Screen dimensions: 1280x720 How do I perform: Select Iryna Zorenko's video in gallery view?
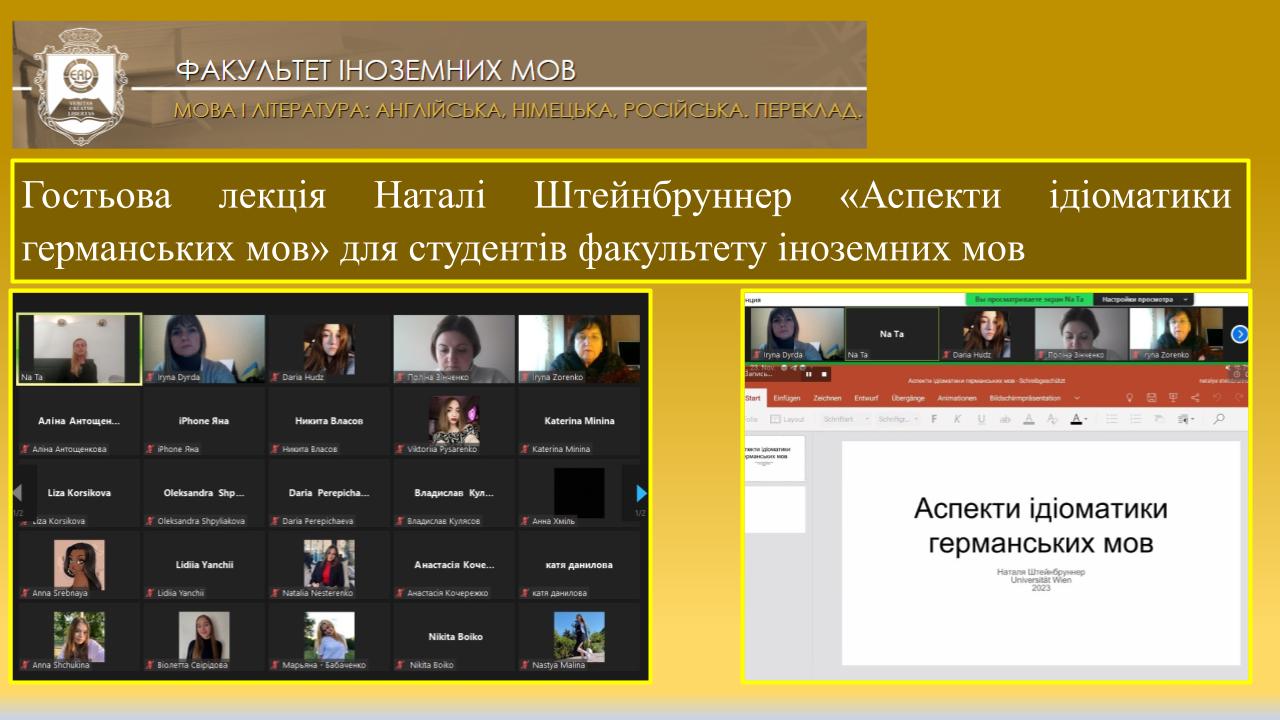click(579, 348)
